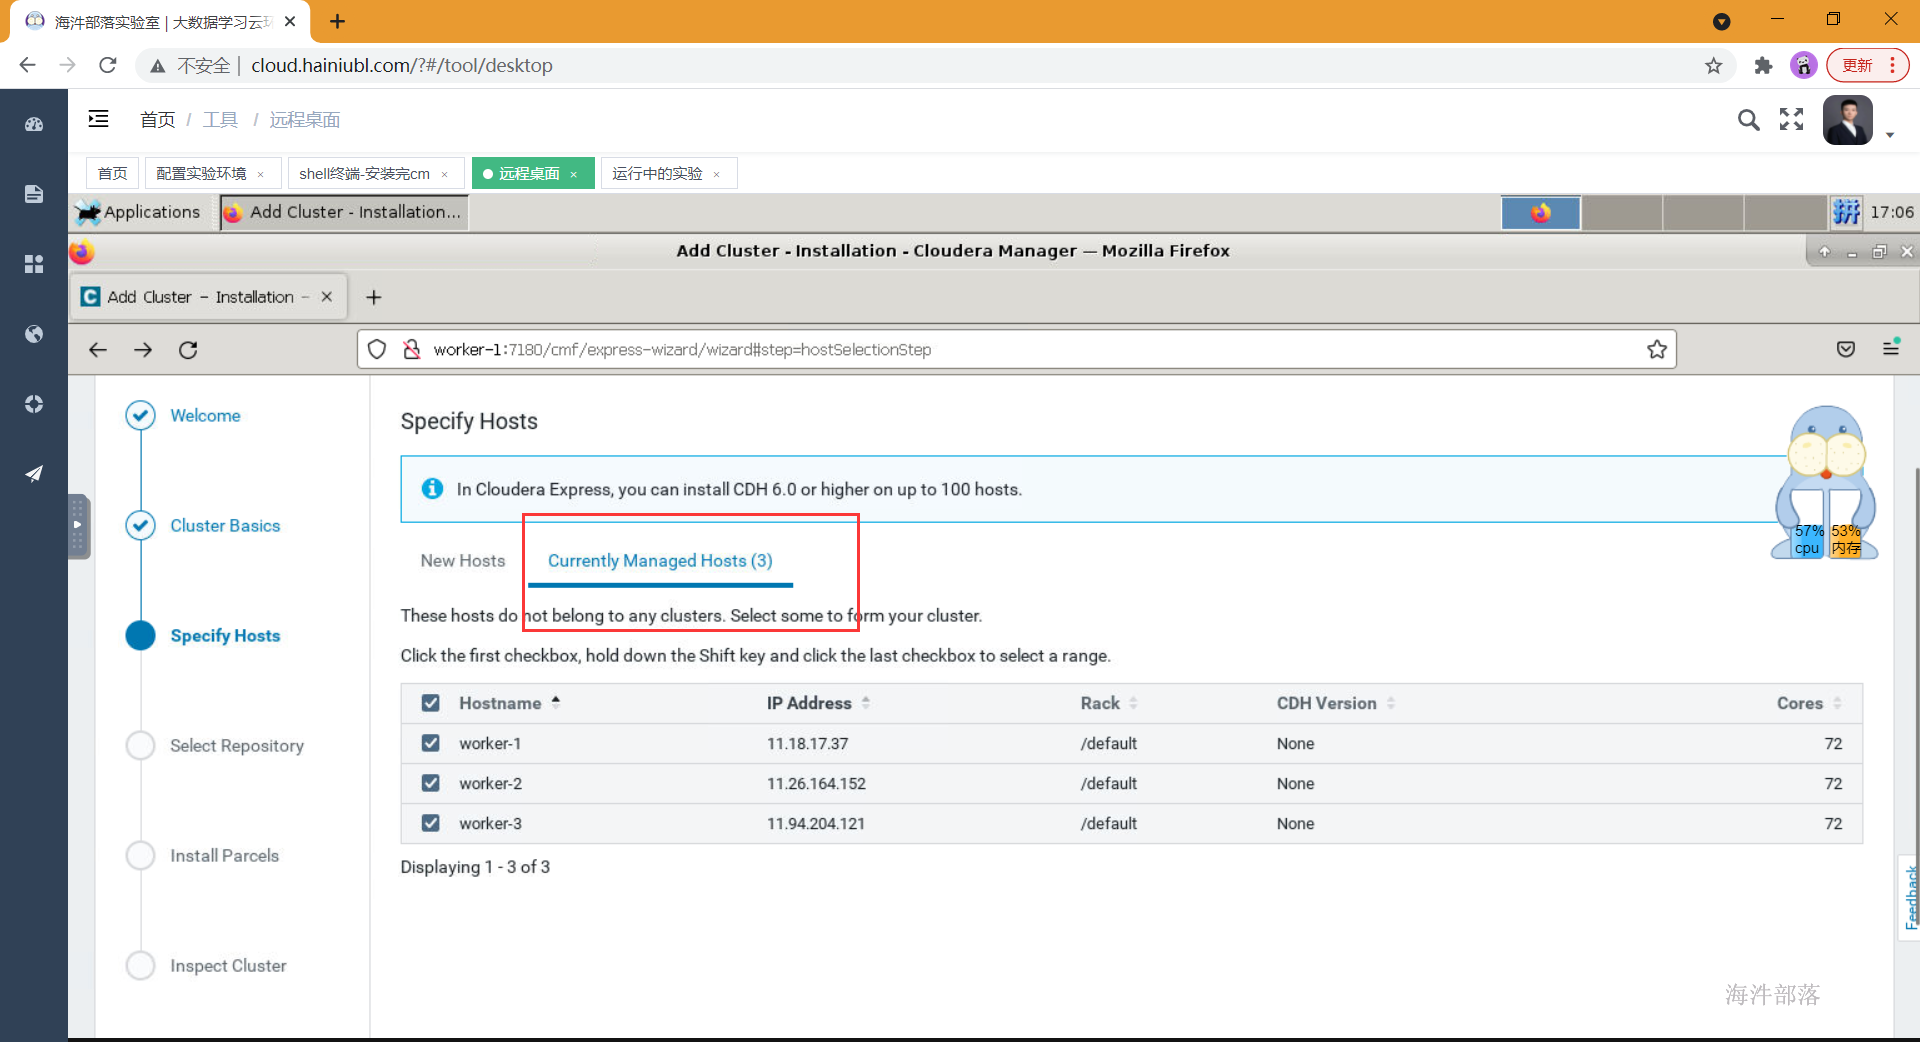Close the Add Cluster Firefox tab
Viewport: 1920px width, 1042px height.
(x=327, y=297)
